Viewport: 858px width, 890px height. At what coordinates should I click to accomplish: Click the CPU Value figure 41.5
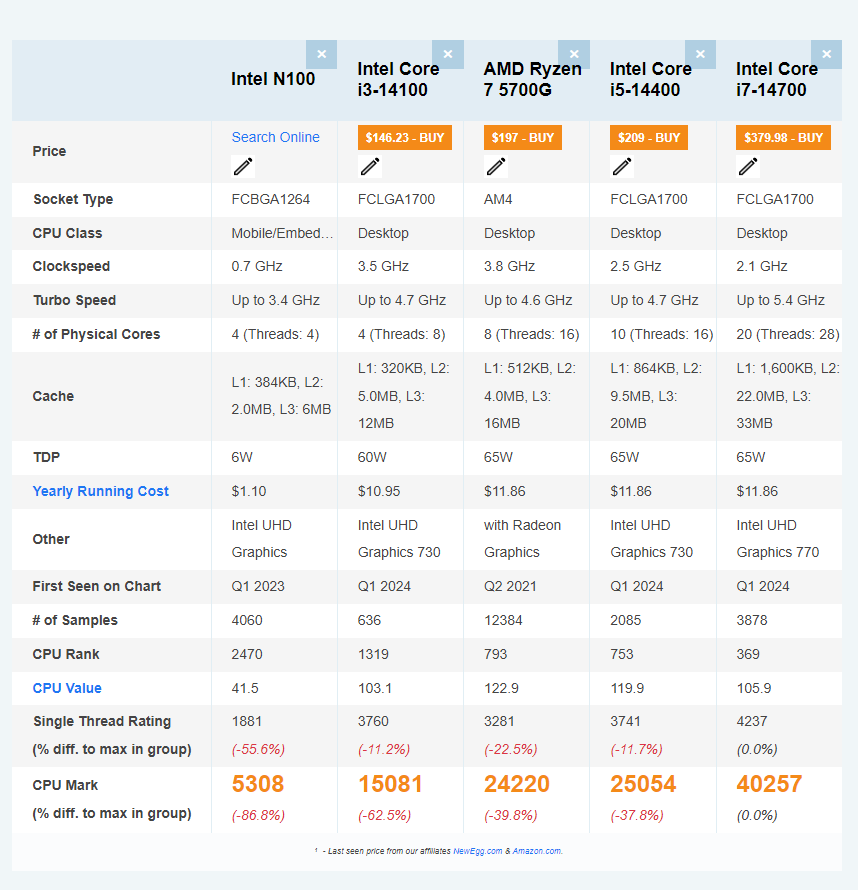pos(245,689)
